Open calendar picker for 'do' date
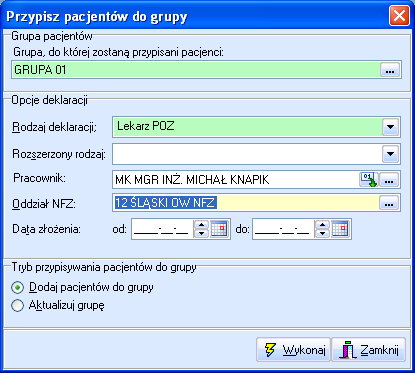The height and width of the screenshot is (373, 415). click(x=340, y=229)
